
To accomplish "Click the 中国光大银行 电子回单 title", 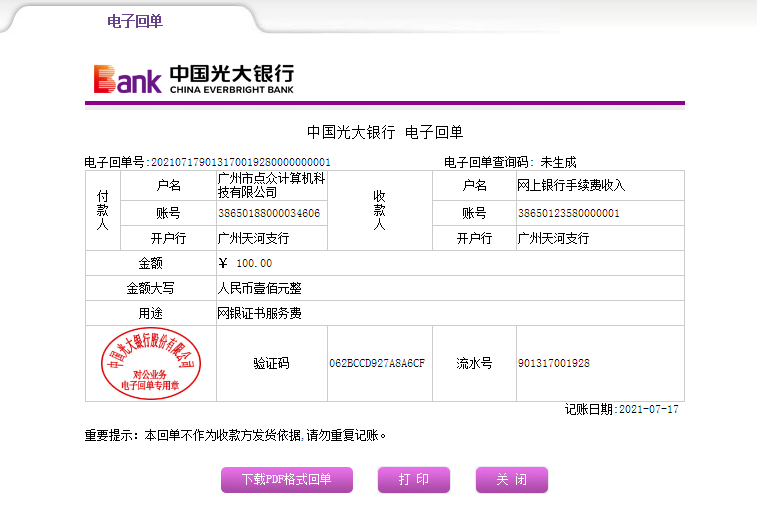I will tap(385, 132).
